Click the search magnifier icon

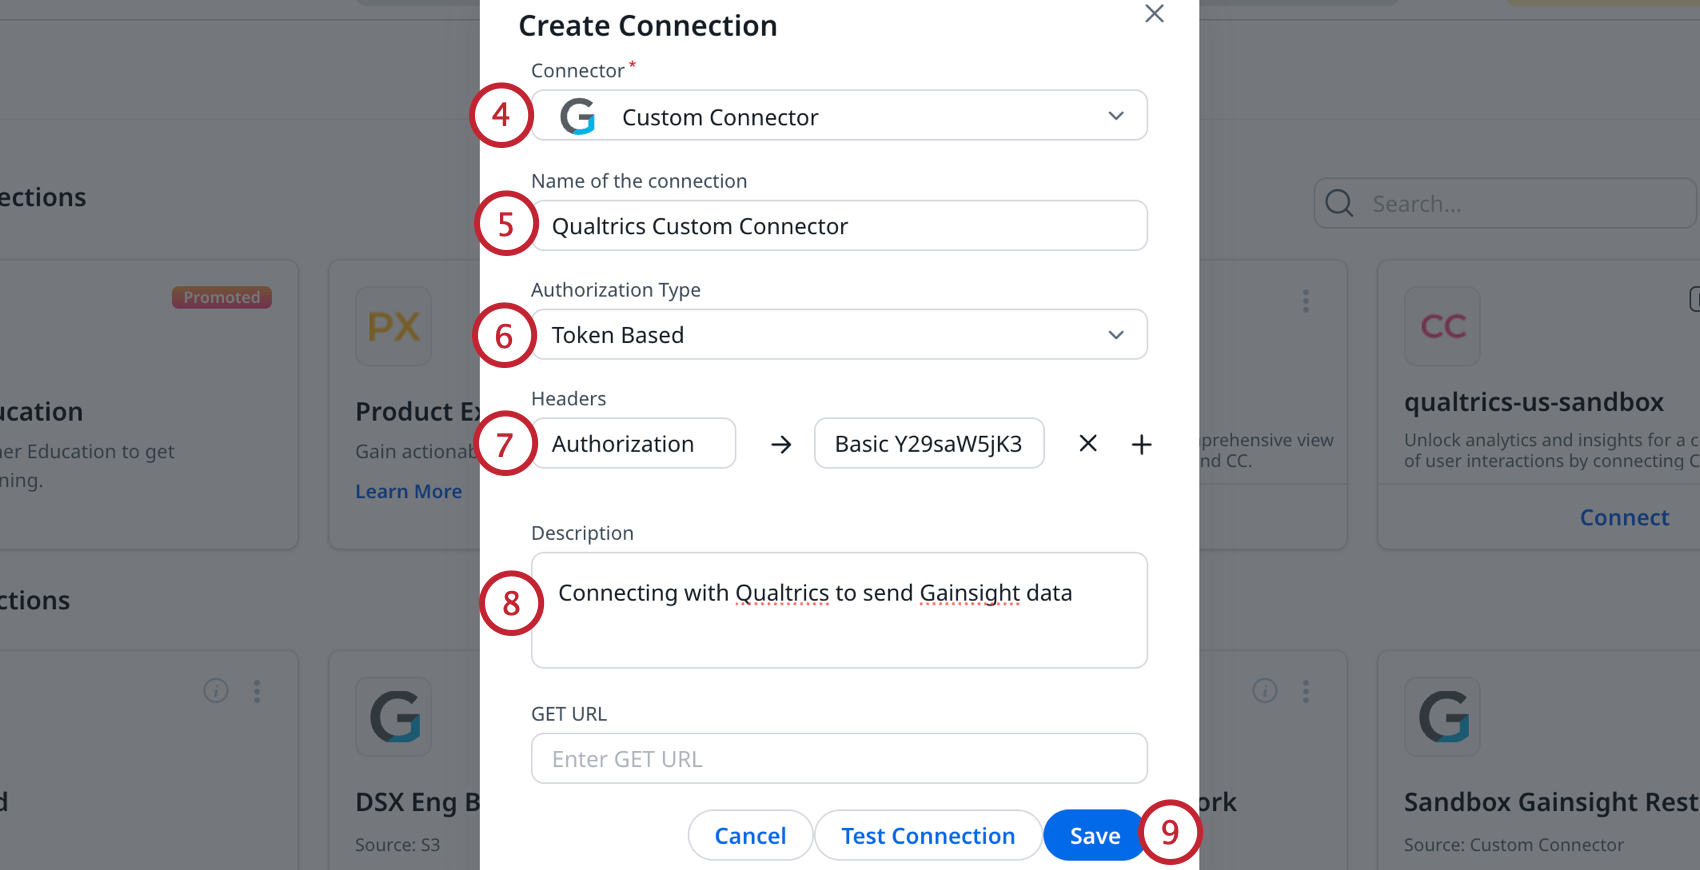click(x=1338, y=203)
